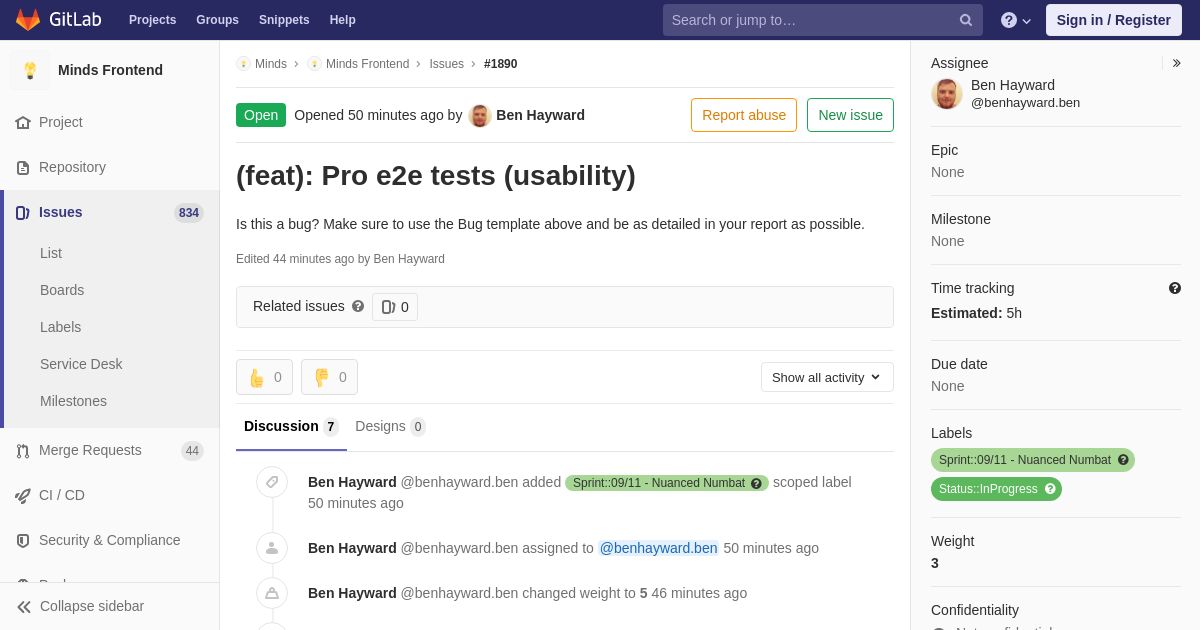Go to Issues List in sidebar
The height and width of the screenshot is (630, 1200).
51,253
